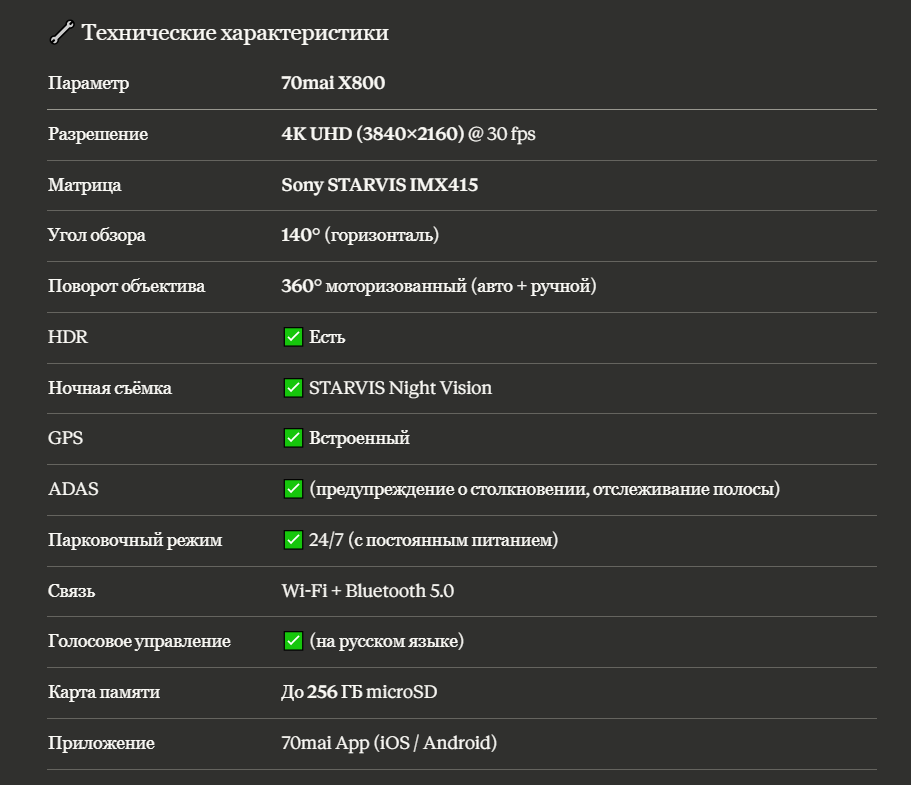This screenshot has width=911, height=785.
Task: Click the green checkmark in HDR row
Action: (x=293, y=337)
